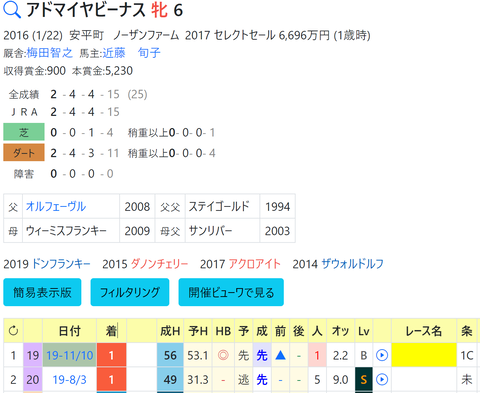Open sibling link ドンフランキー
The height and width of the screenshot is (393, 480).
point(61,264)
